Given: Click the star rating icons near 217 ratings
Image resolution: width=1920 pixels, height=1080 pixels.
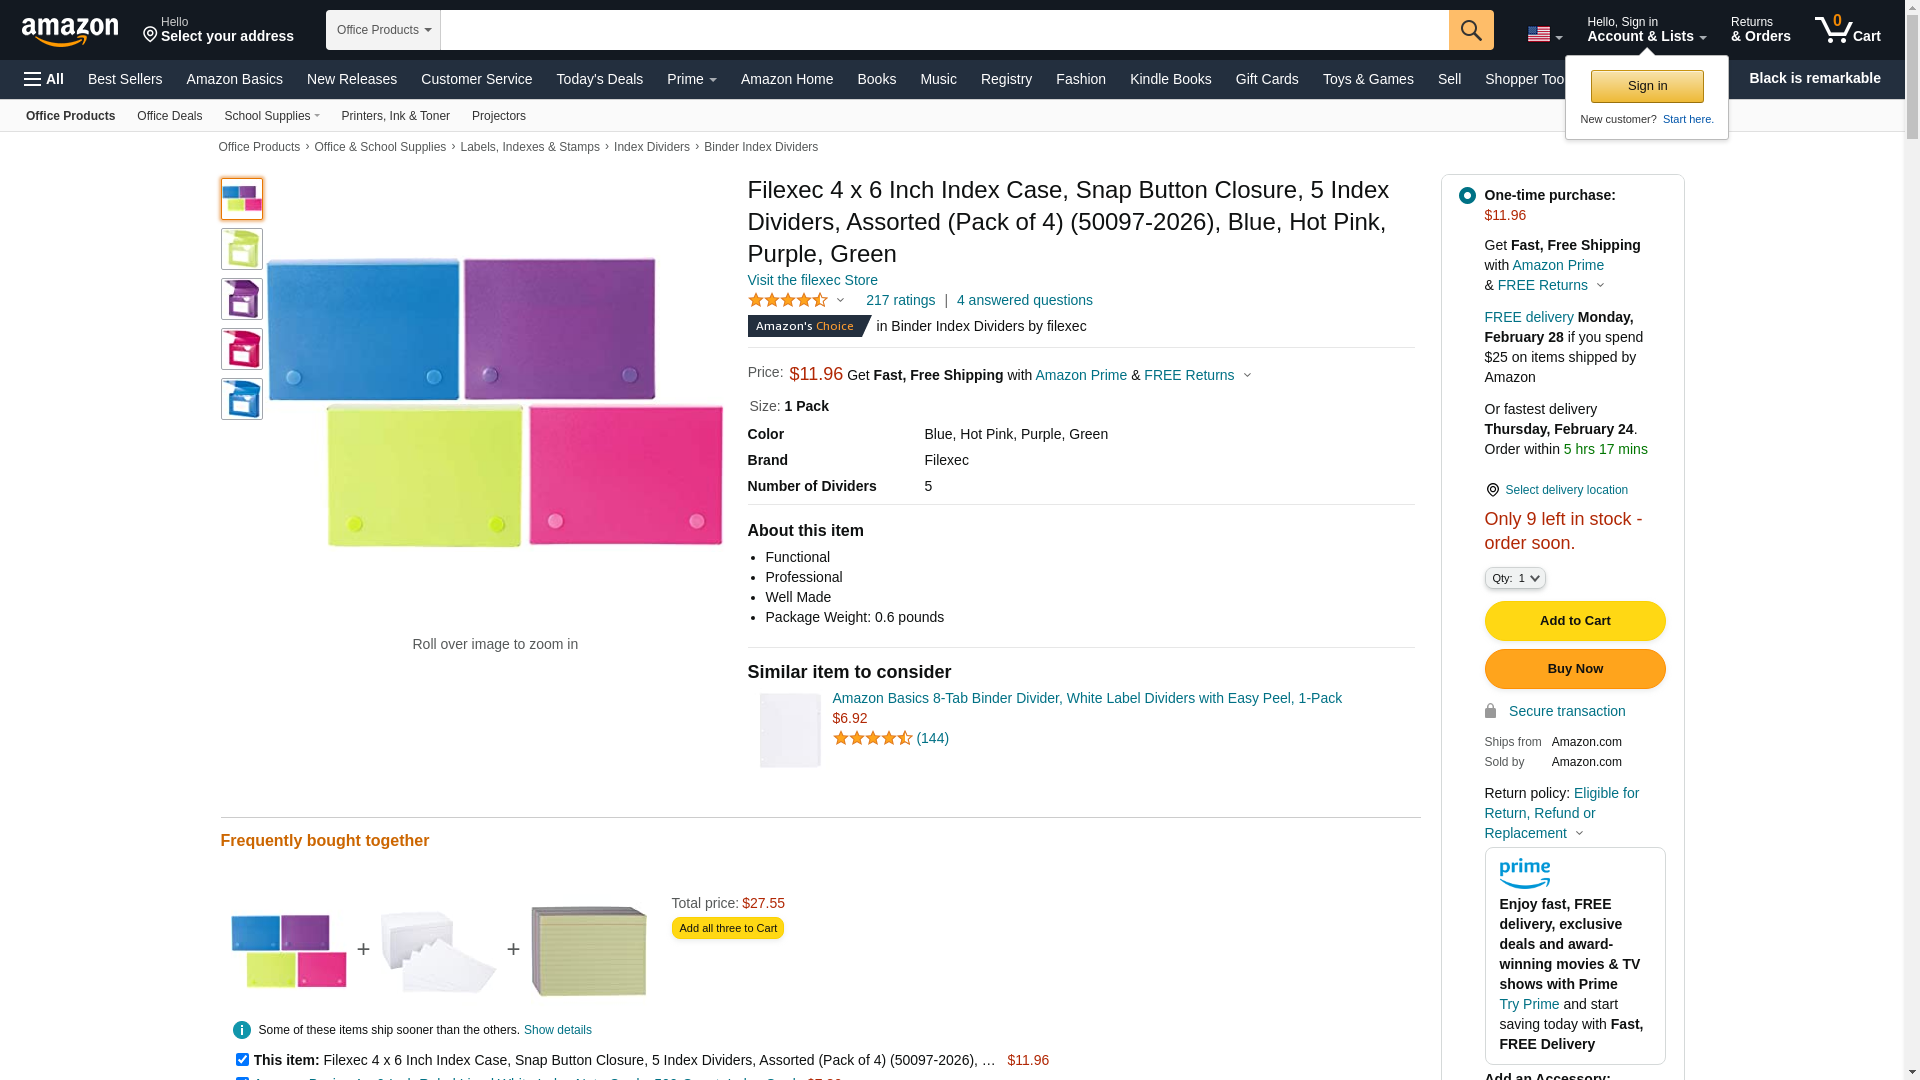Looking at the screenshot, I should click(x=788, y=300).
